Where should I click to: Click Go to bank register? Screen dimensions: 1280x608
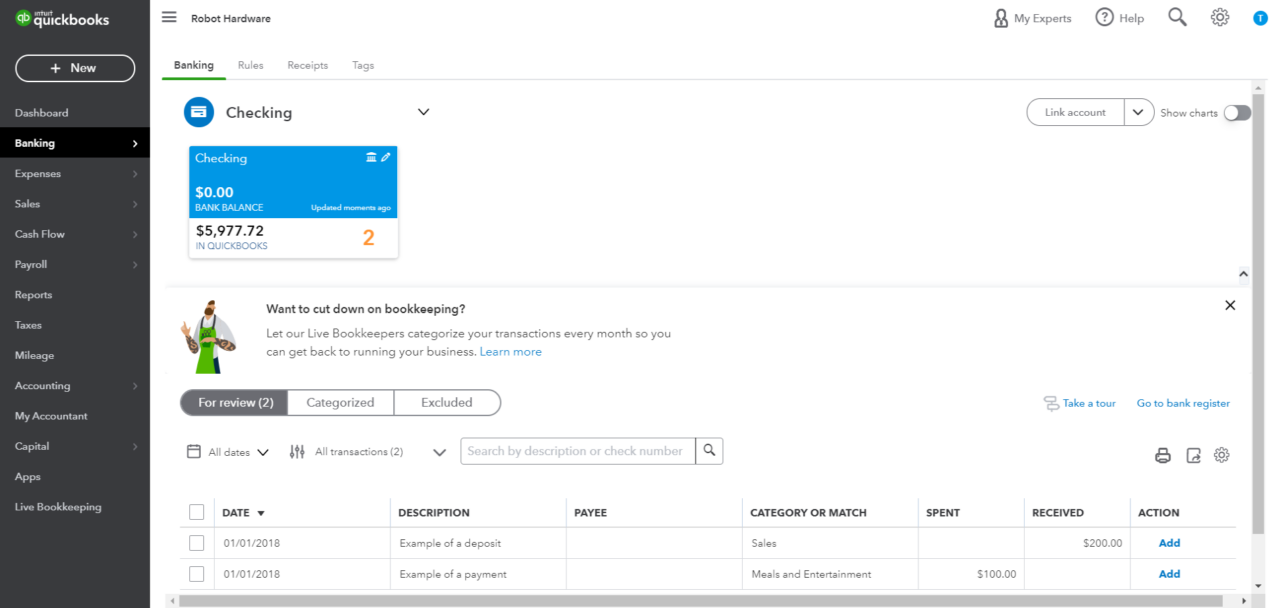1183,403
